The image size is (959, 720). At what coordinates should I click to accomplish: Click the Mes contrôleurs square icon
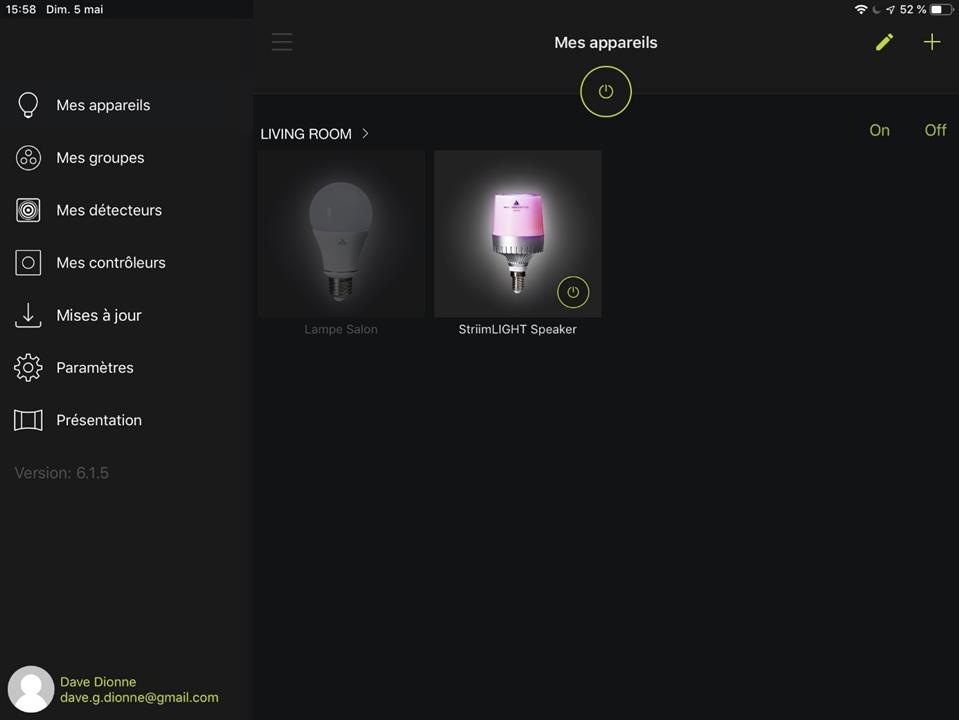[x=28, y=263]
